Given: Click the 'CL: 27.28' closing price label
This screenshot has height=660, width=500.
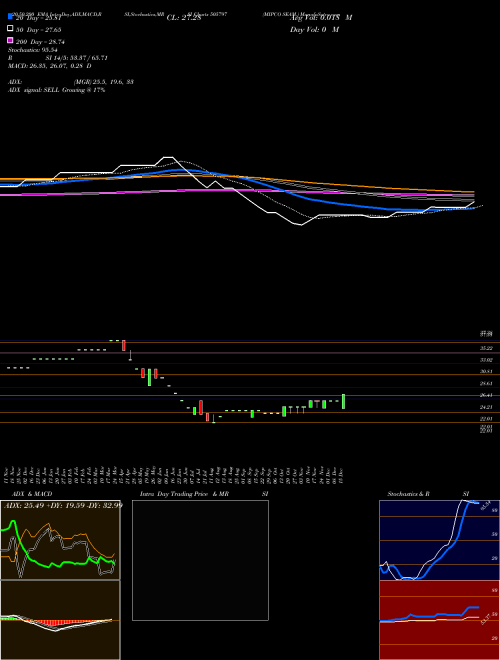Looking at the screenshot, I should pyautogui.click(x=184, y=18).
